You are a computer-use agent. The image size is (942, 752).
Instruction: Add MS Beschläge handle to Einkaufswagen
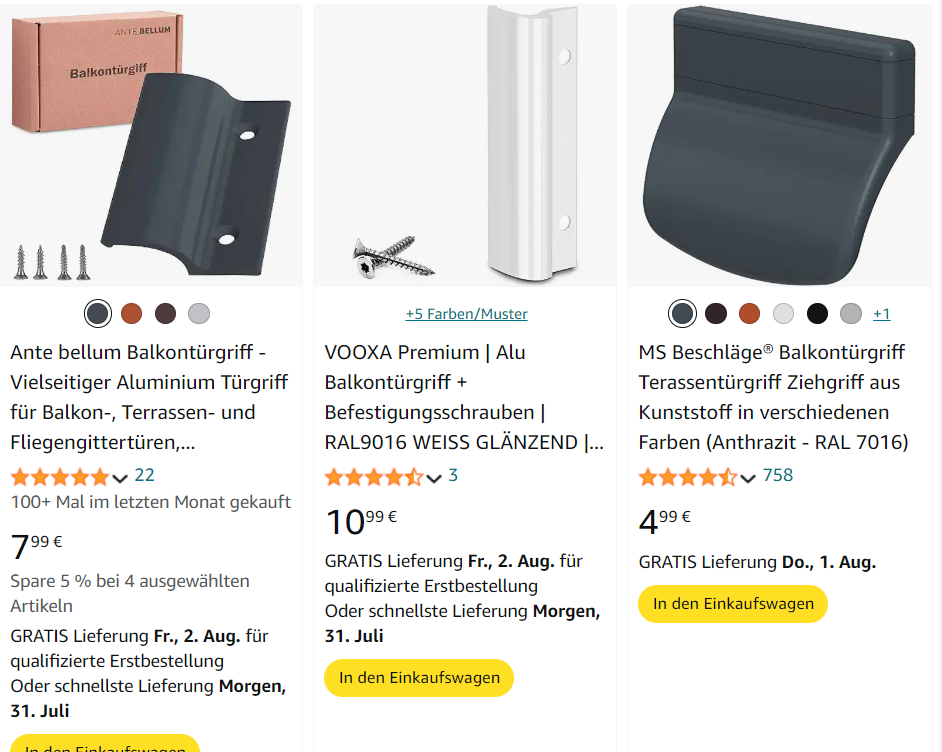(x=733, y=604)
